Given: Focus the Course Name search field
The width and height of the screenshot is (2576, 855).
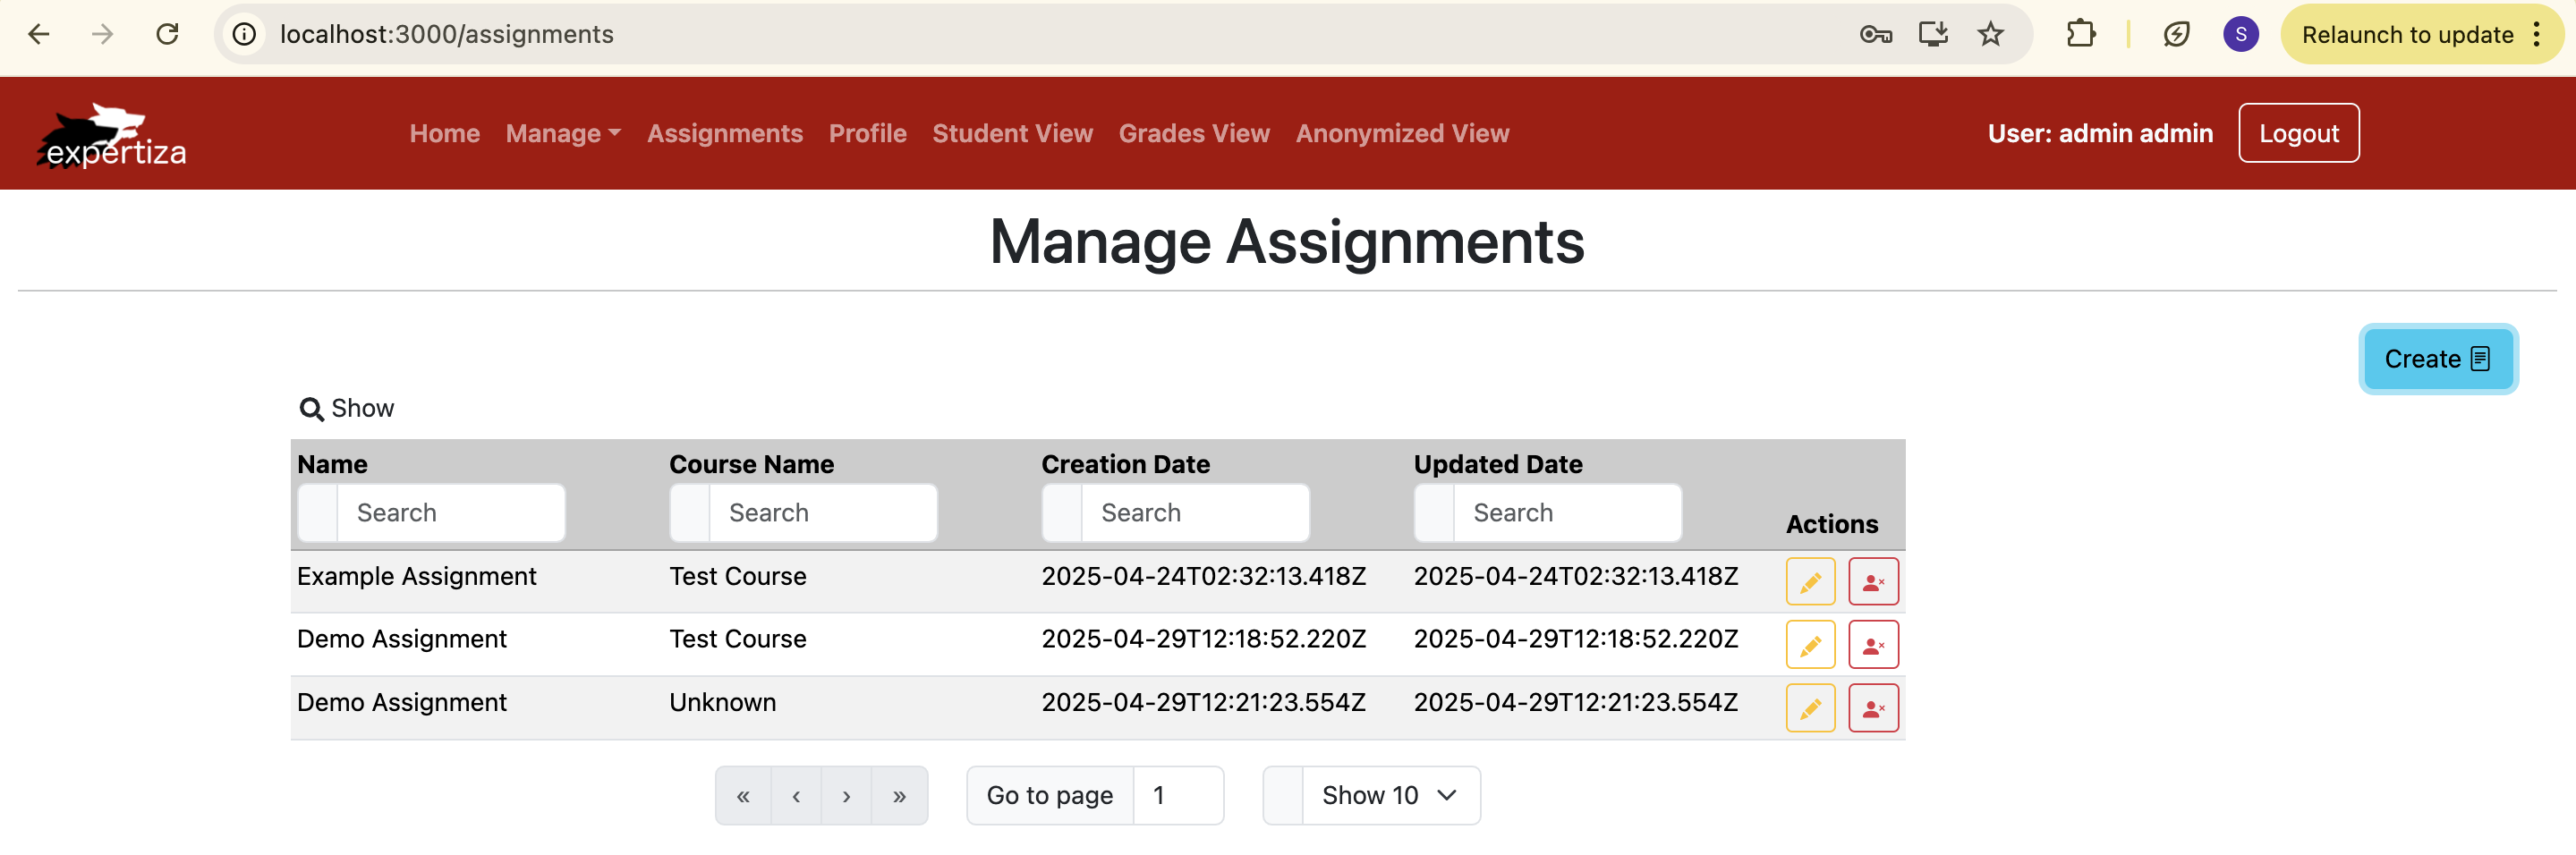Looking at the screenshot, I should pyautogui.click(x=822, y=513).
